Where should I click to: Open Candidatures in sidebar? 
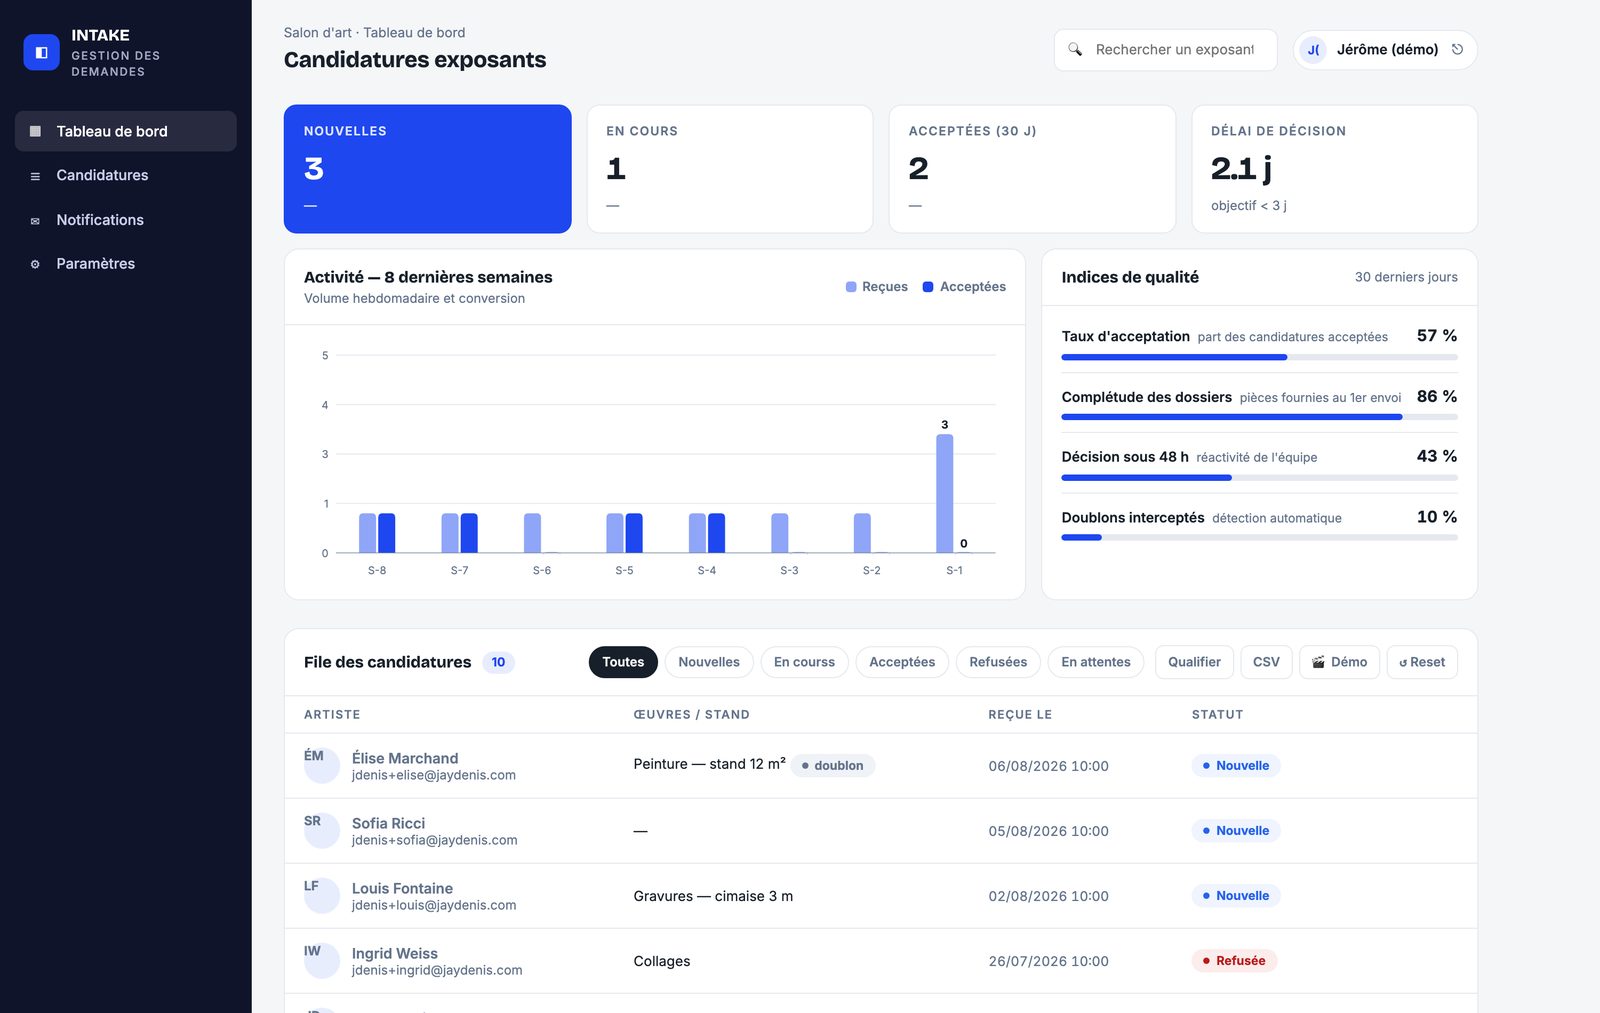tap(126, 175)
